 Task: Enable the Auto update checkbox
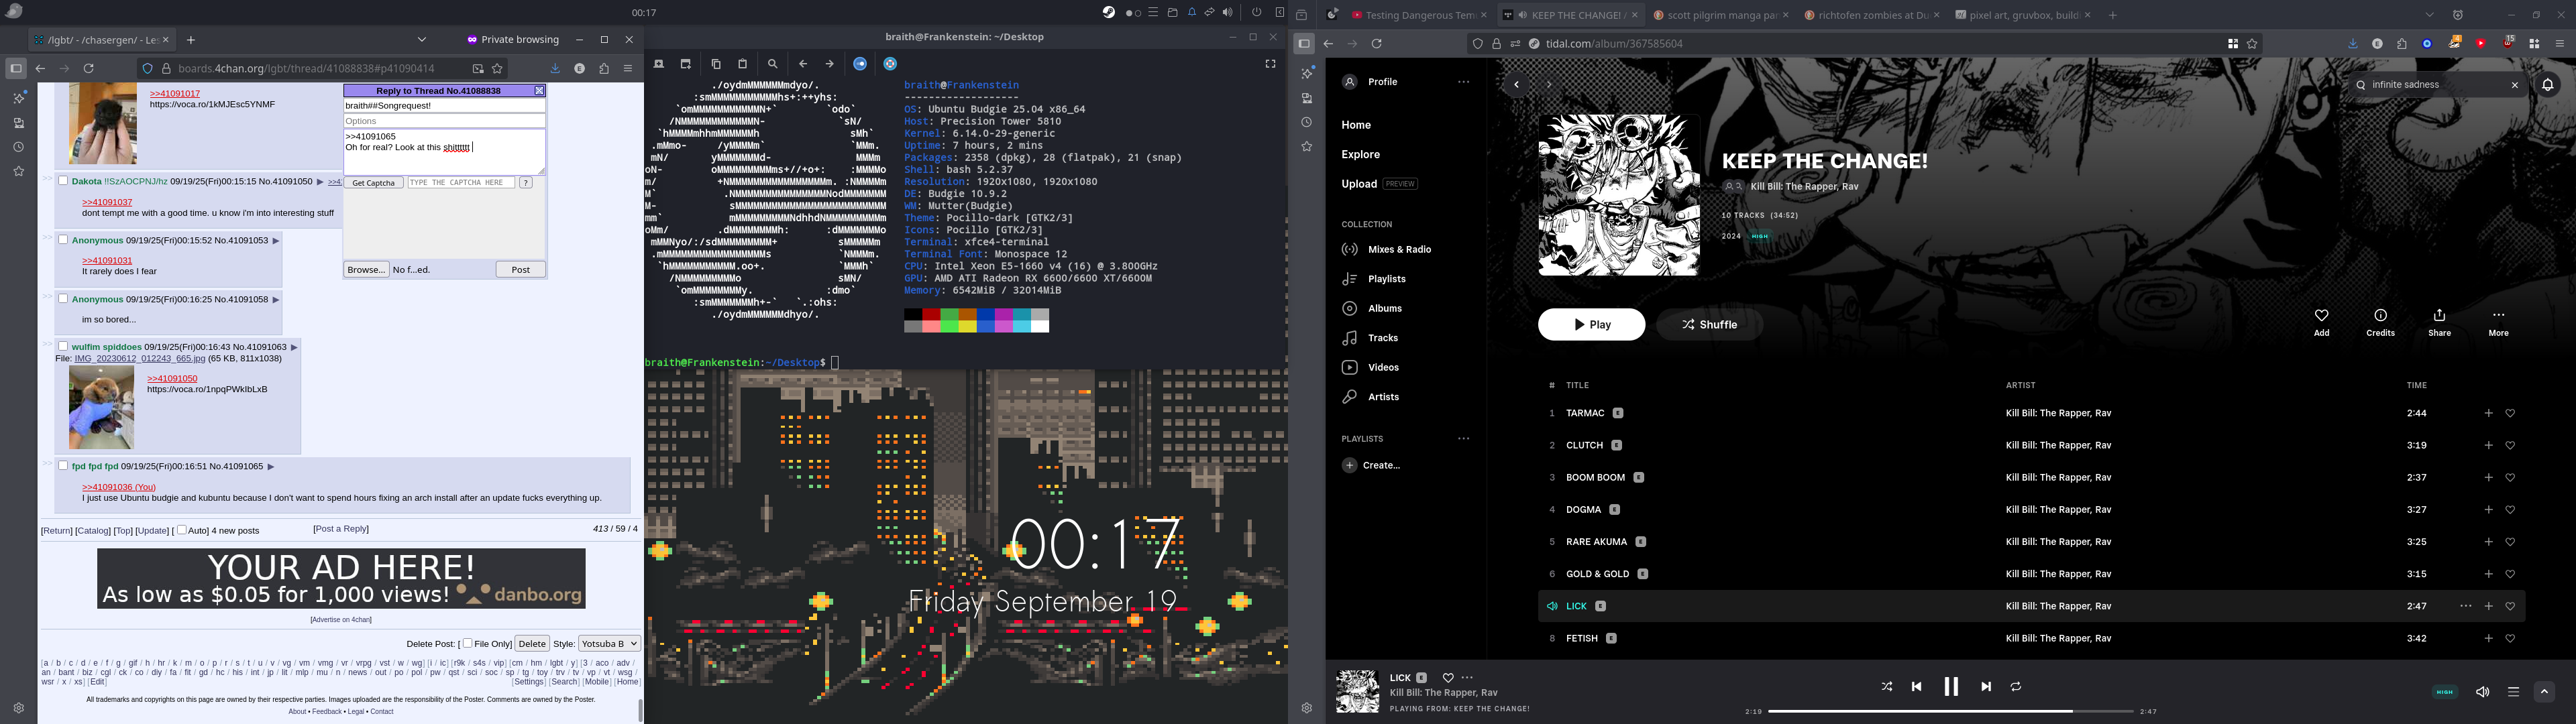182,530
